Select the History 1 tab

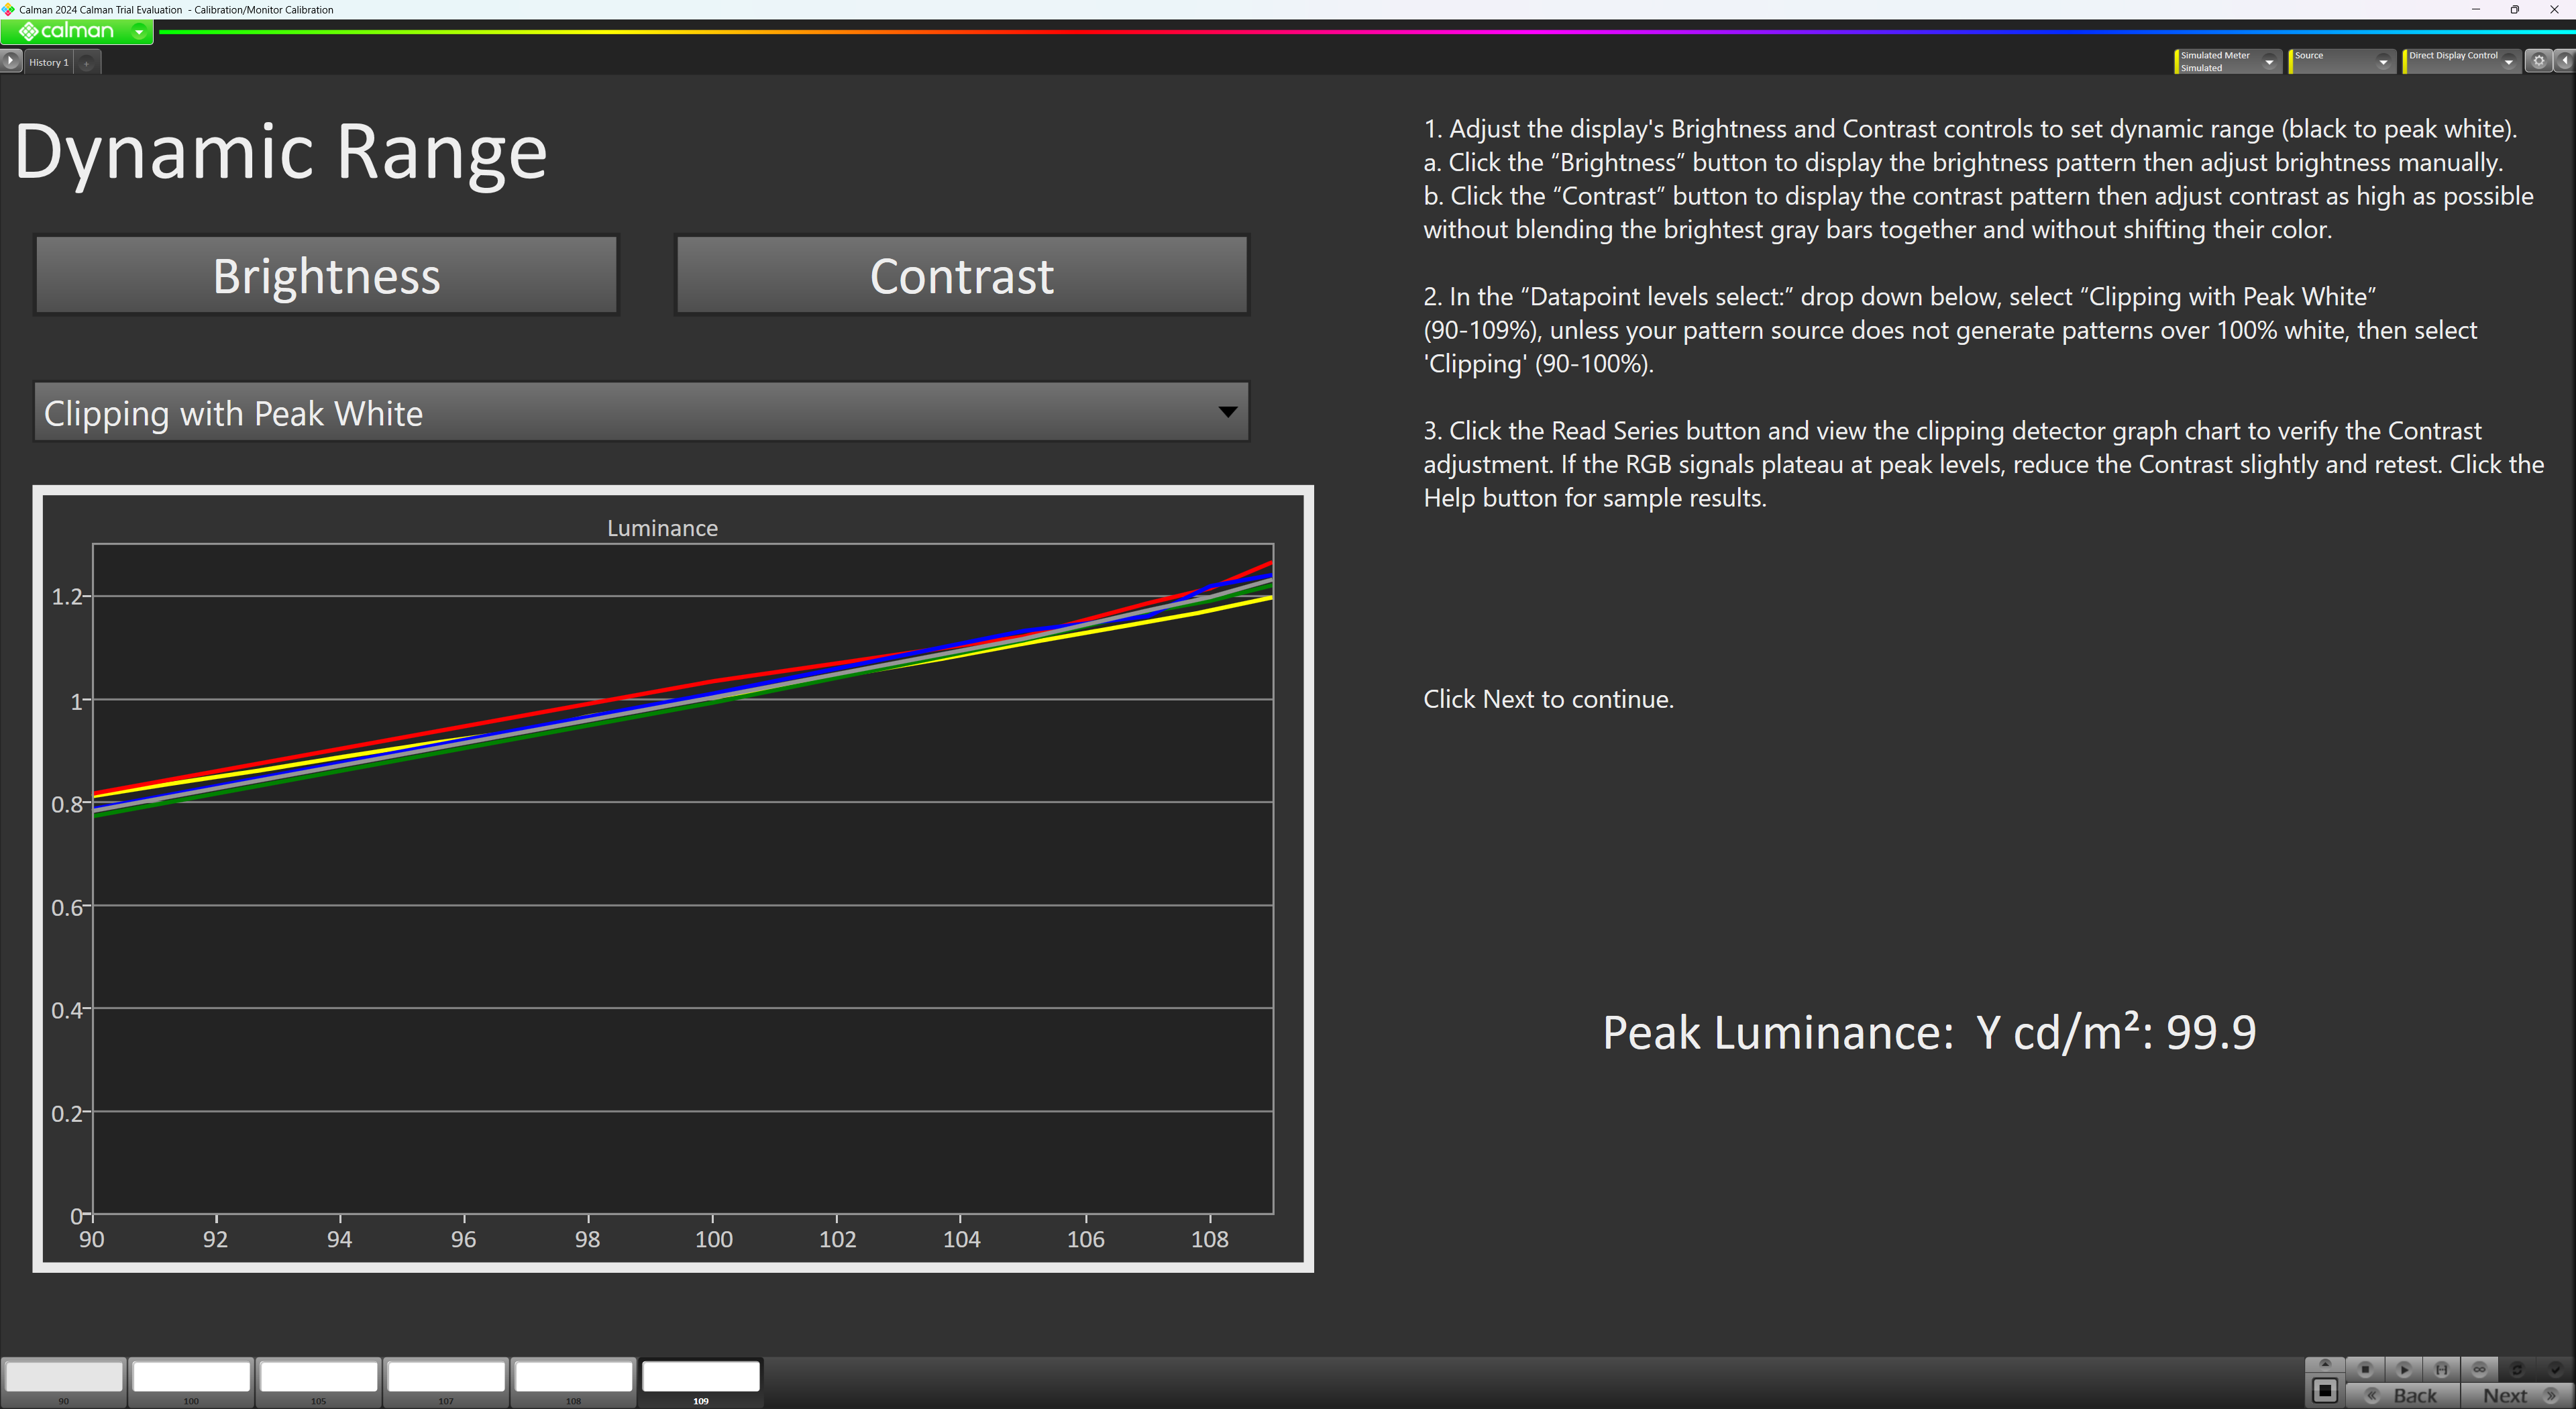click(x=49, y=62)
